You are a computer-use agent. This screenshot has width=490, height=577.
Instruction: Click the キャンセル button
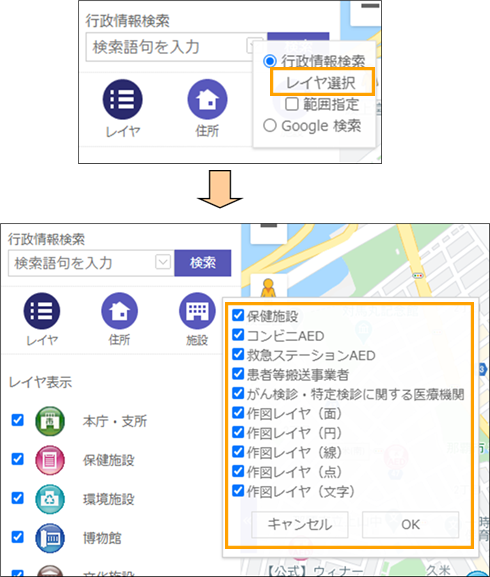click(300, 524)
